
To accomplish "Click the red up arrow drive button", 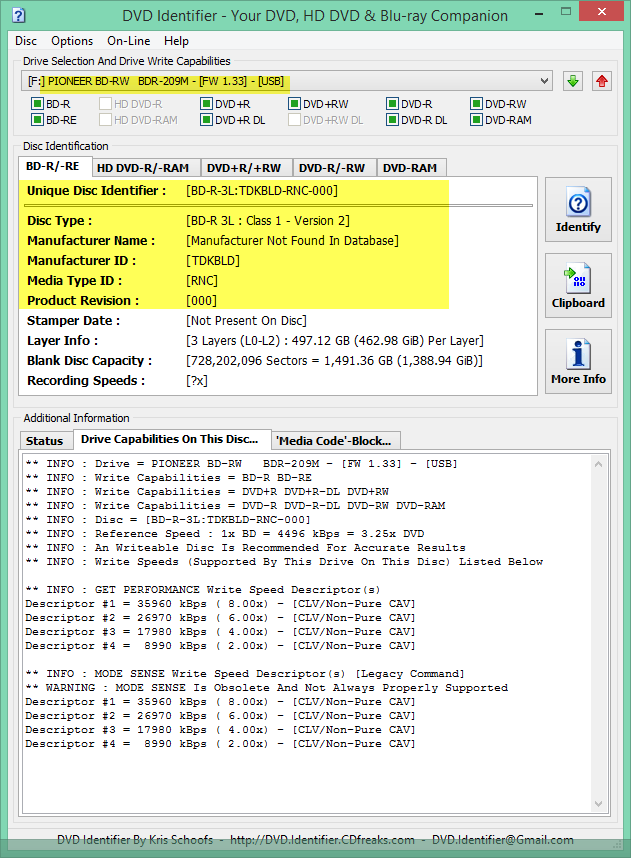I will 602,82.
